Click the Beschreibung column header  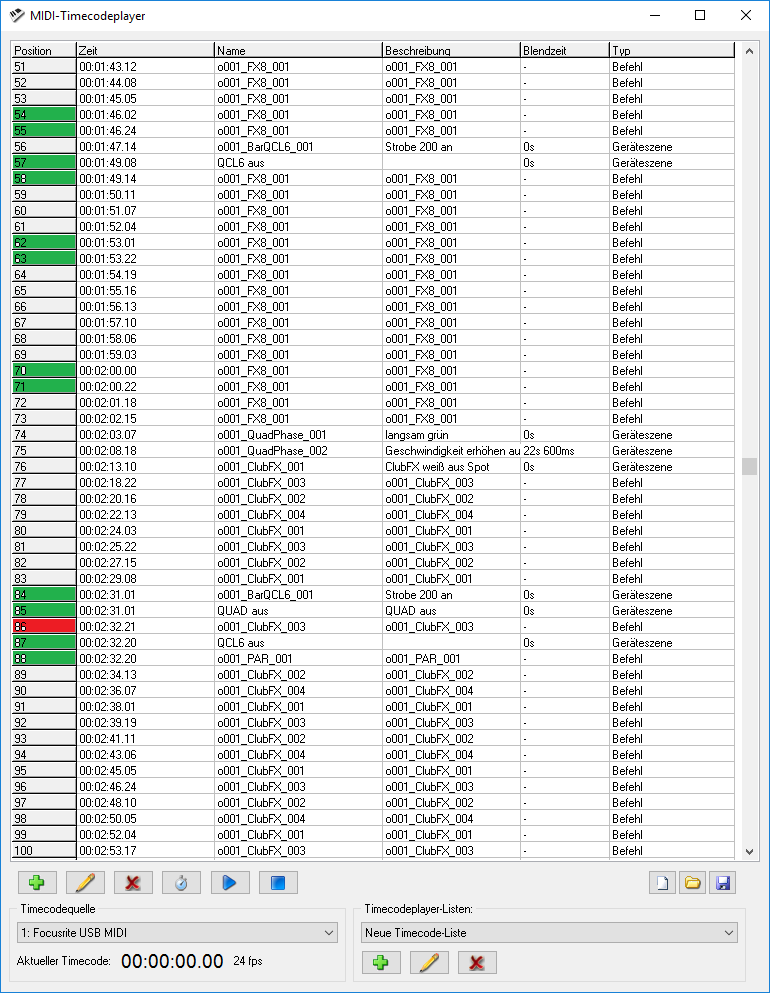450,50
